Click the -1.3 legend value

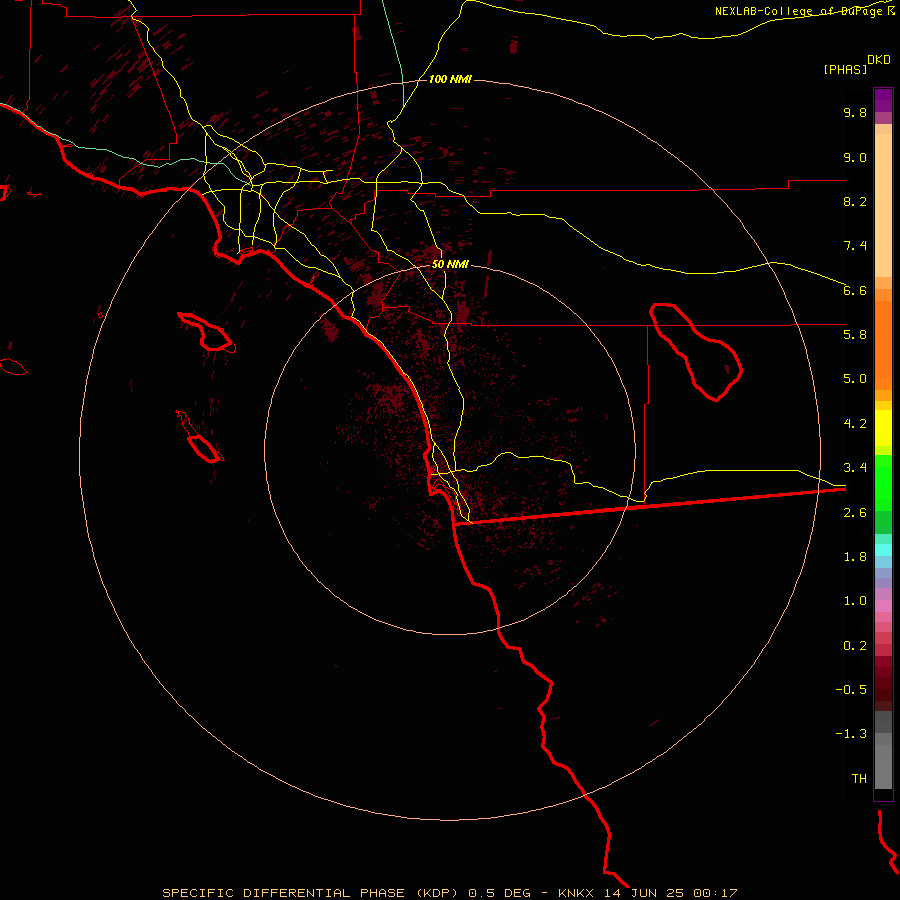pyautogui.click(x=851, y=734)
